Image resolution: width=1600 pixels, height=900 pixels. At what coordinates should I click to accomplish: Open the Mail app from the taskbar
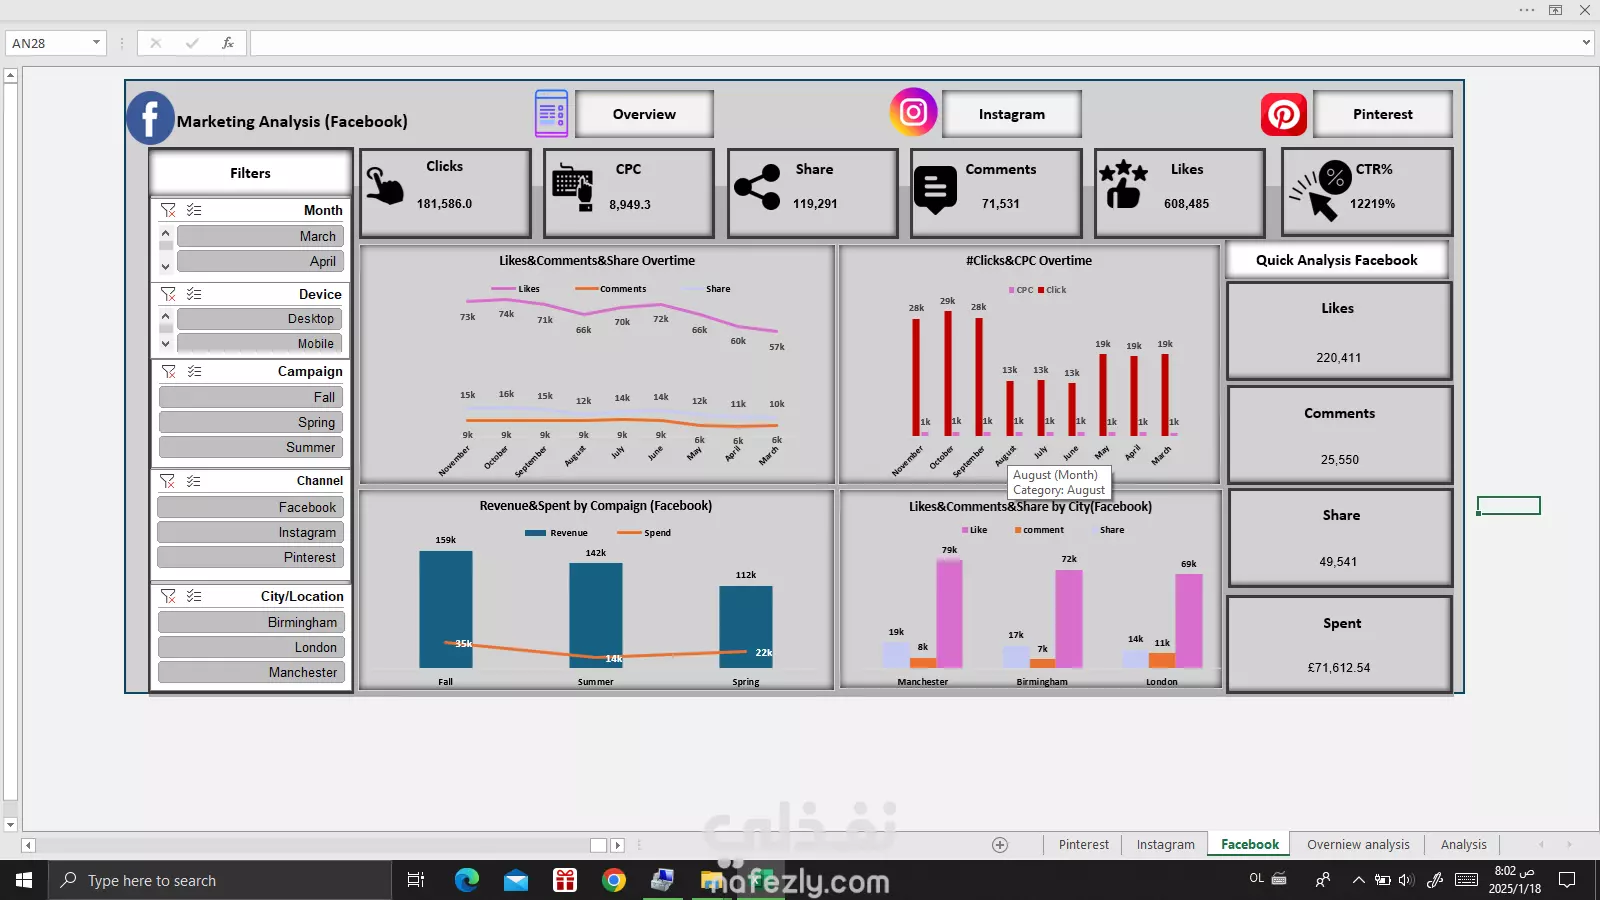[516, 880]
